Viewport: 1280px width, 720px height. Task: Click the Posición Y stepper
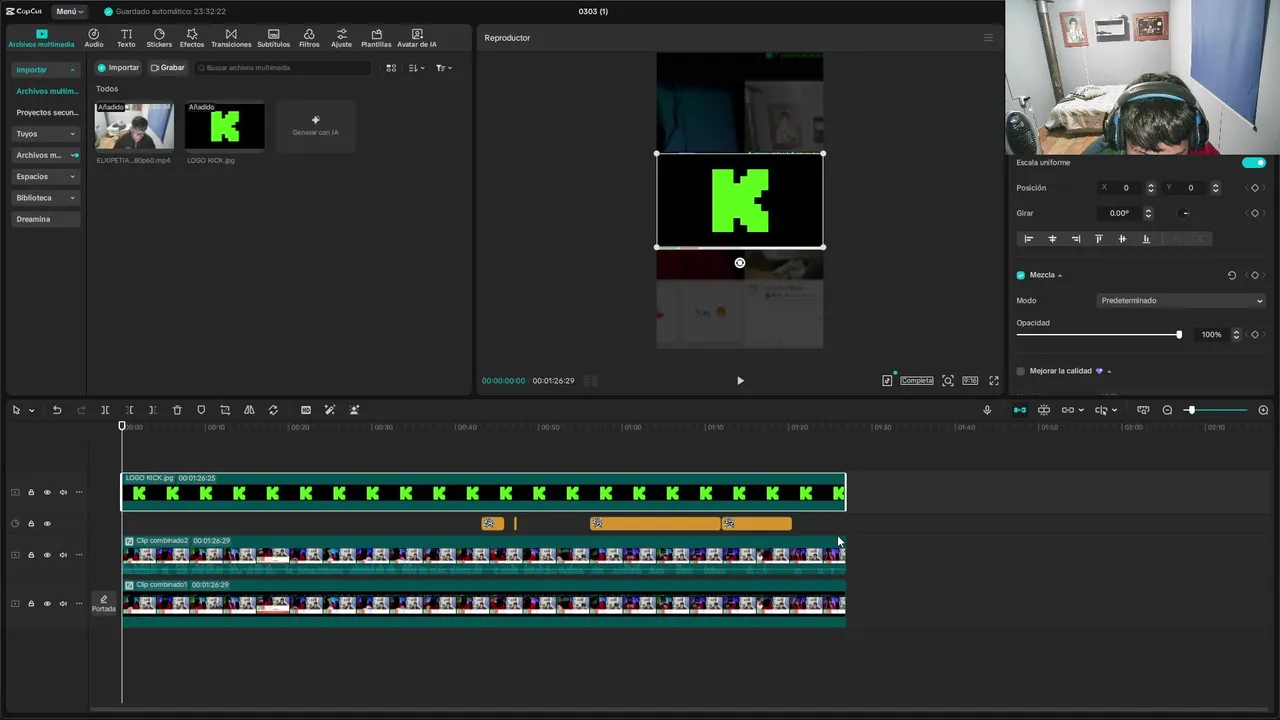click(1215, 188)
